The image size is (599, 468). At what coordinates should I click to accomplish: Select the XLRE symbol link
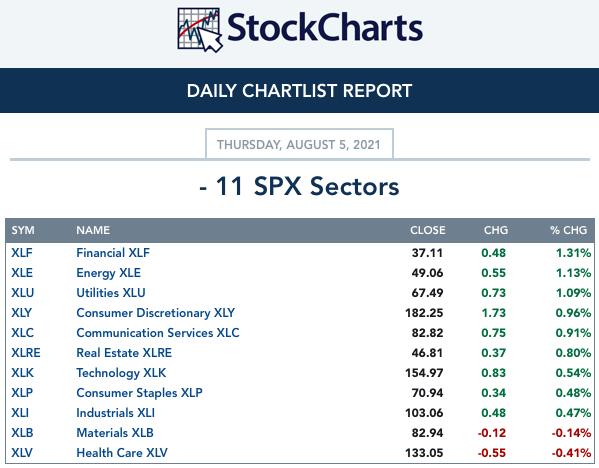click(x=26, y=353)
